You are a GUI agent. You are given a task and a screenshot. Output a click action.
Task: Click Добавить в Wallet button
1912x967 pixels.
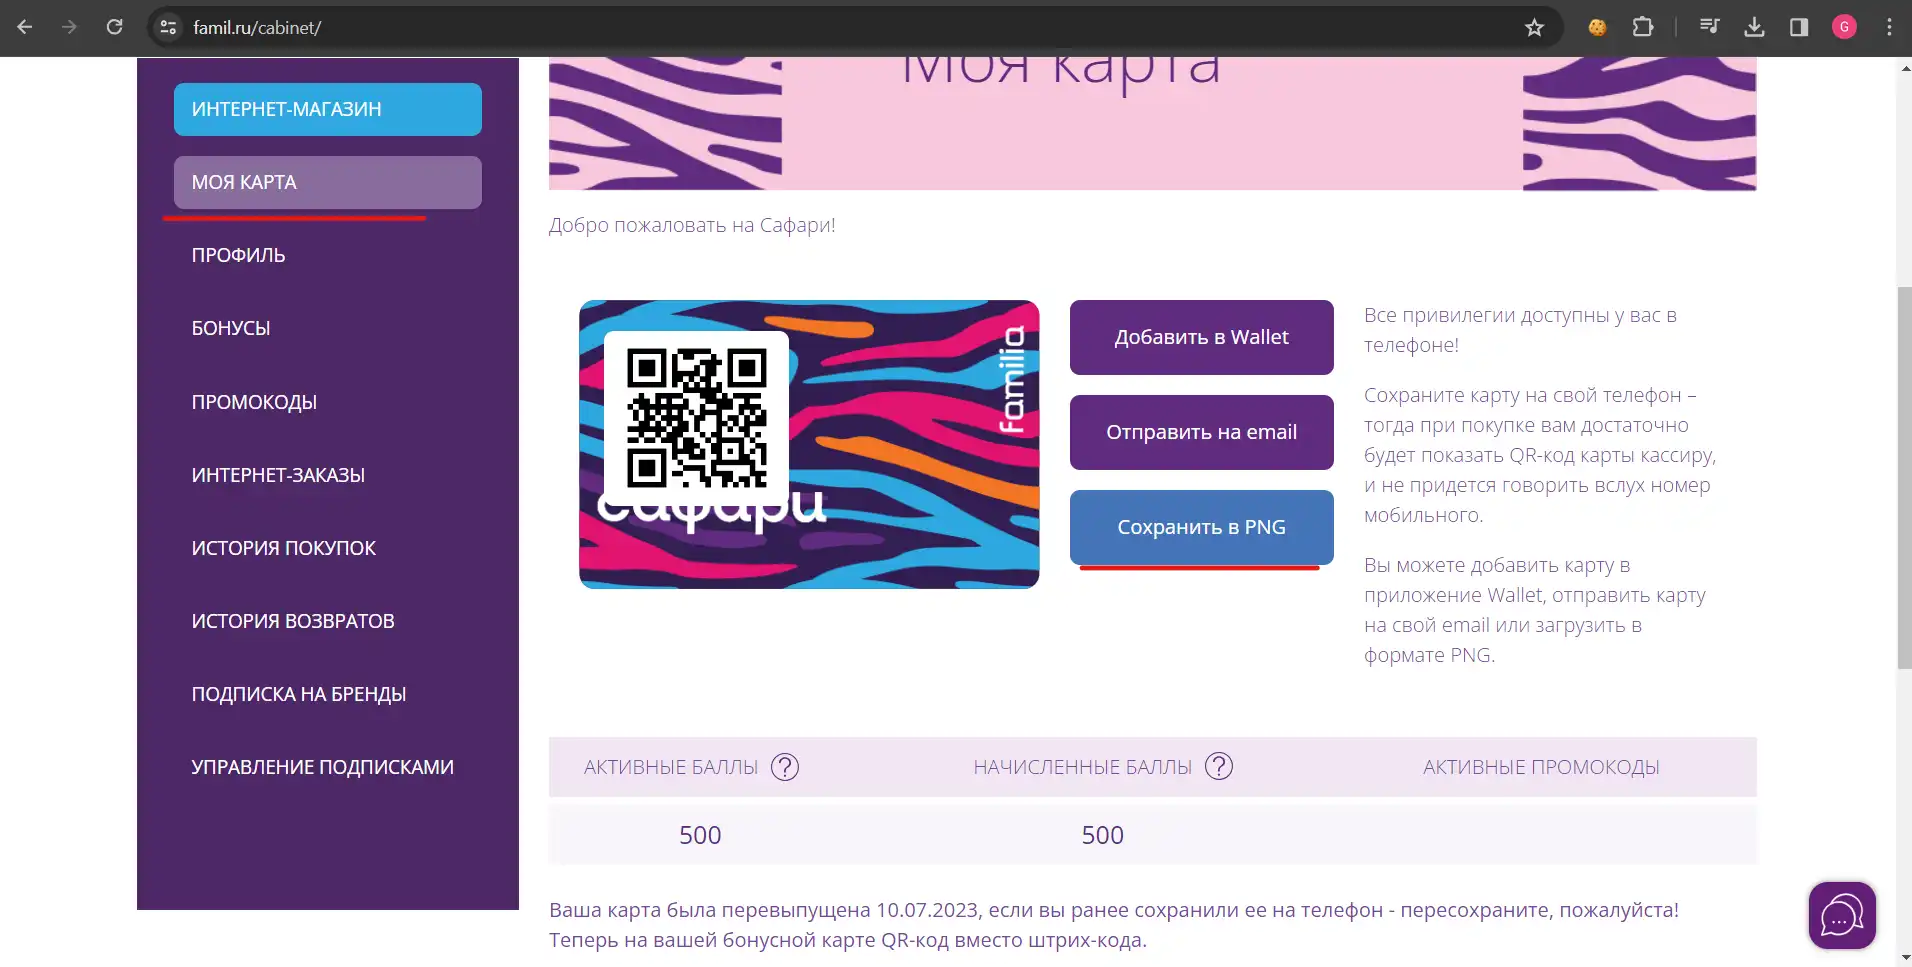coord(1201,337)
